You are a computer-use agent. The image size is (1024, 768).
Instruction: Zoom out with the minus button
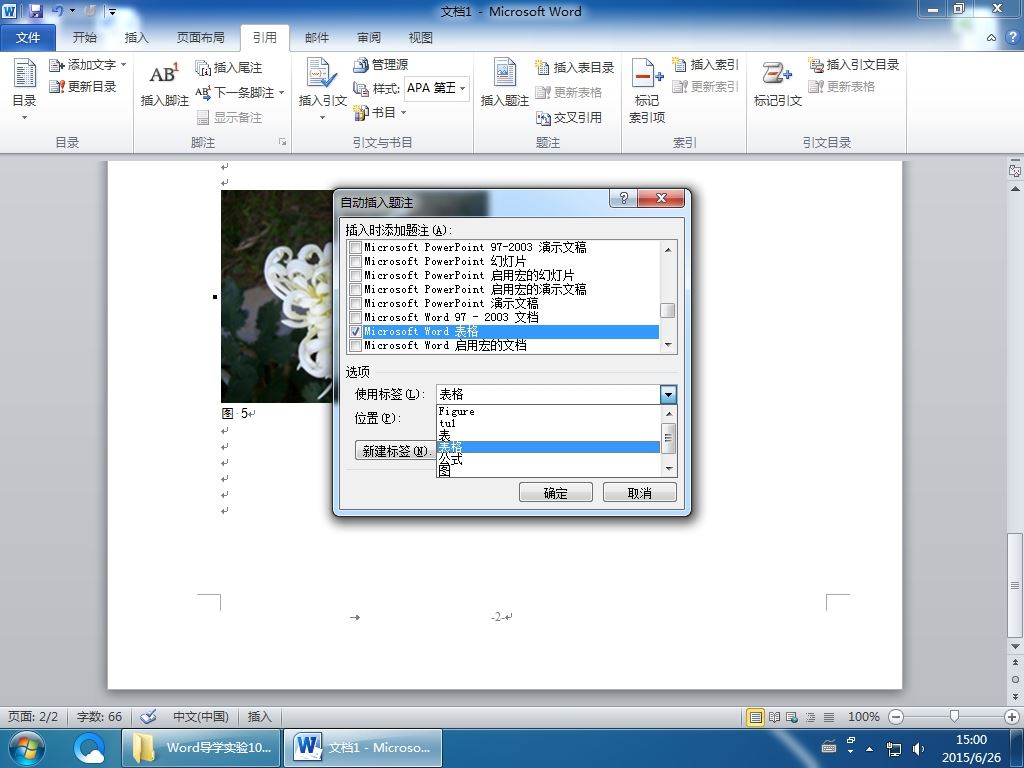coord(896,717)
